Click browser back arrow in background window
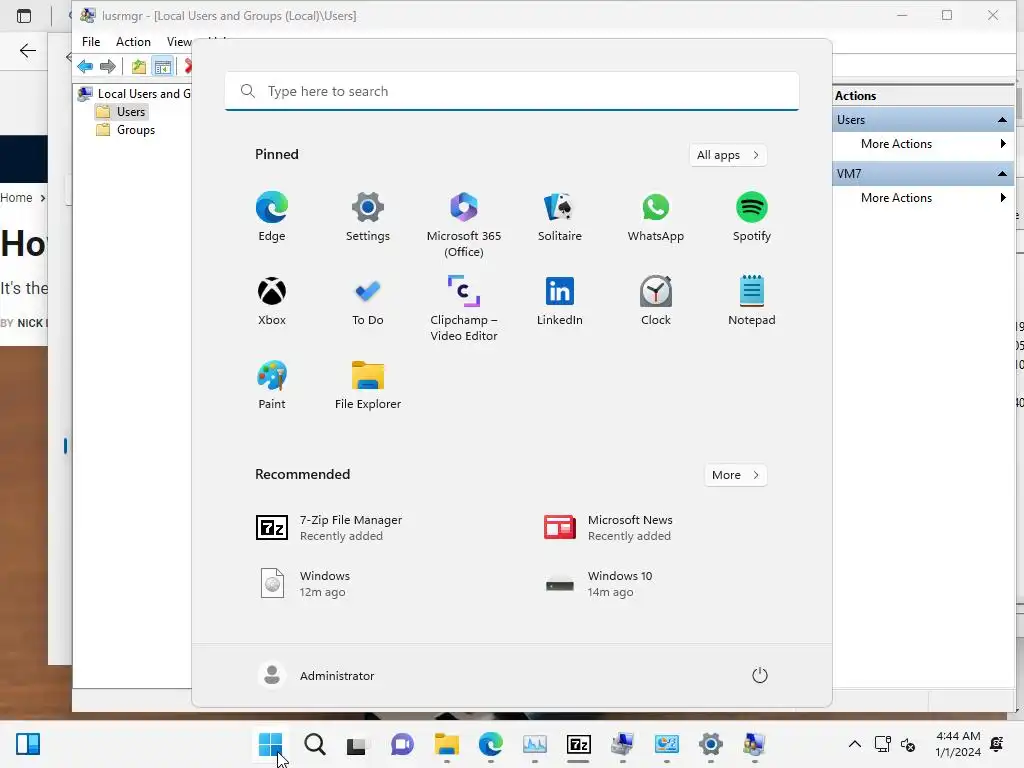Image resolution: width=1024 pixels, height=768 pixels. click(27, 50)
